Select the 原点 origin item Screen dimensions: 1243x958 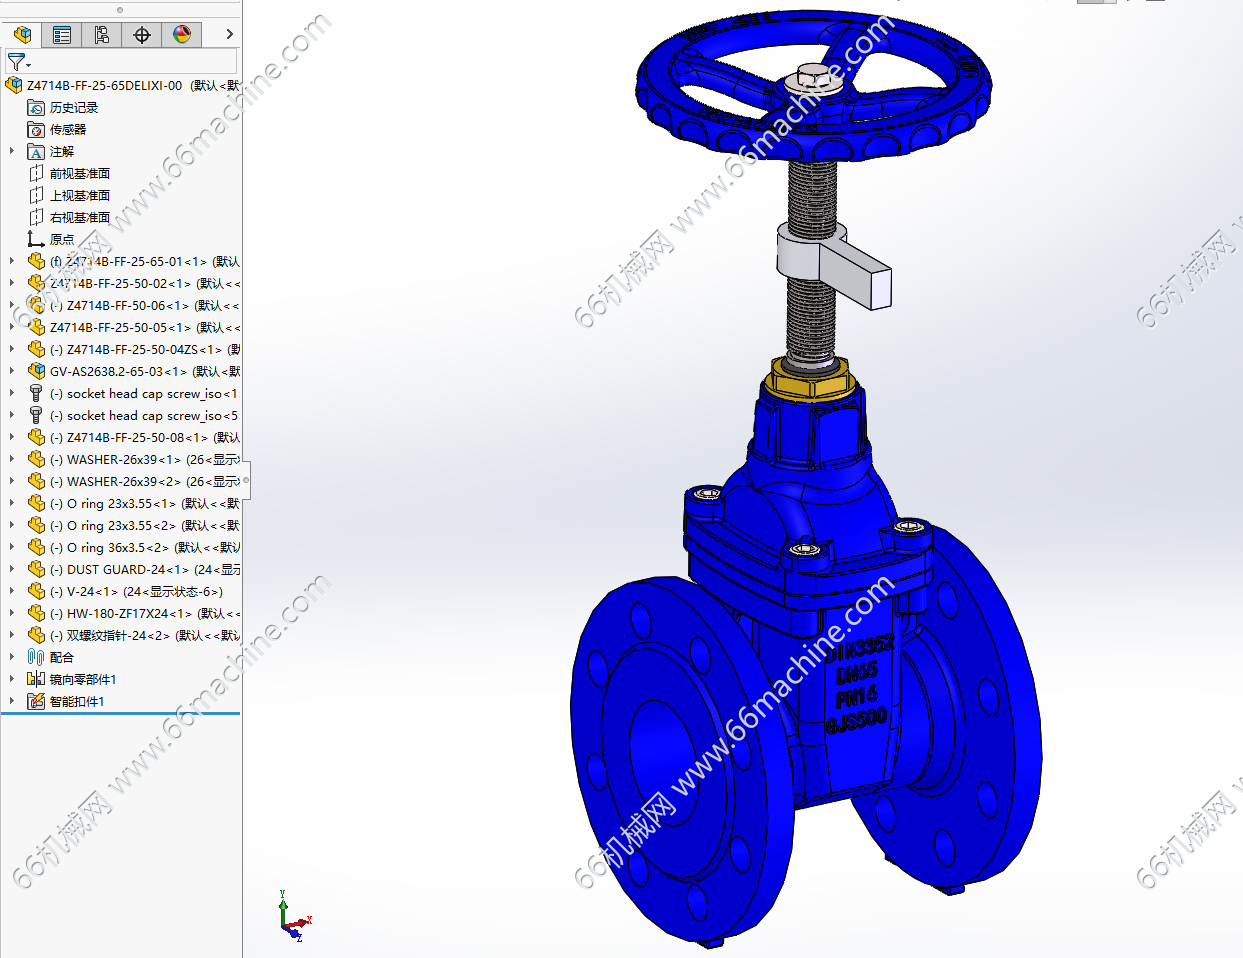point(61,240)
